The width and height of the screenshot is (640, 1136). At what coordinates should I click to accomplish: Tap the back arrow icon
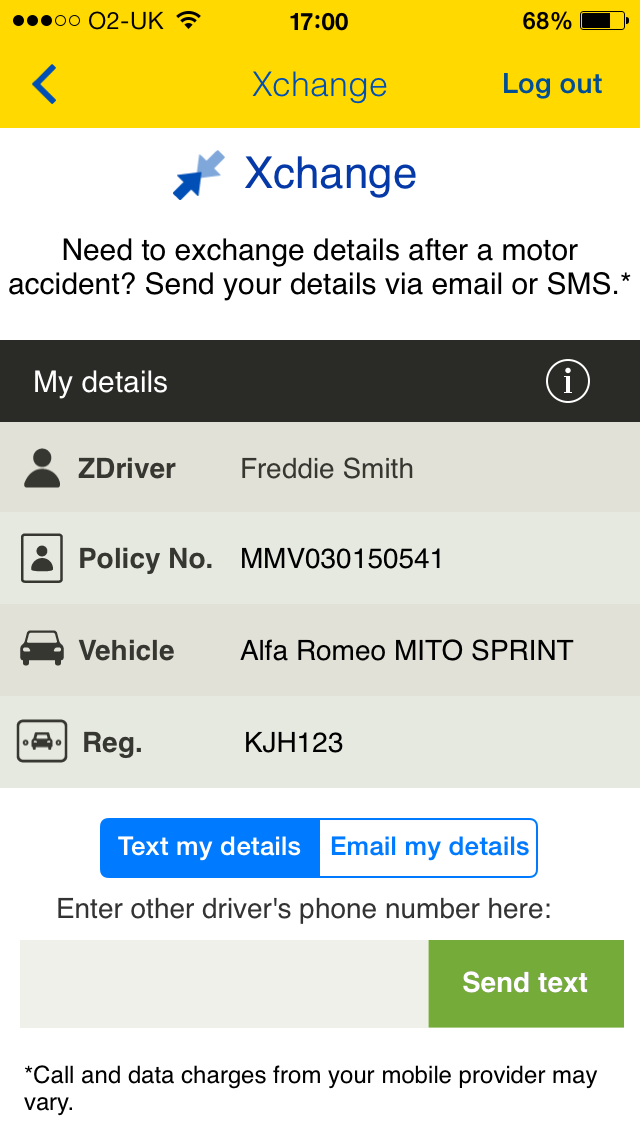point(45,85)
